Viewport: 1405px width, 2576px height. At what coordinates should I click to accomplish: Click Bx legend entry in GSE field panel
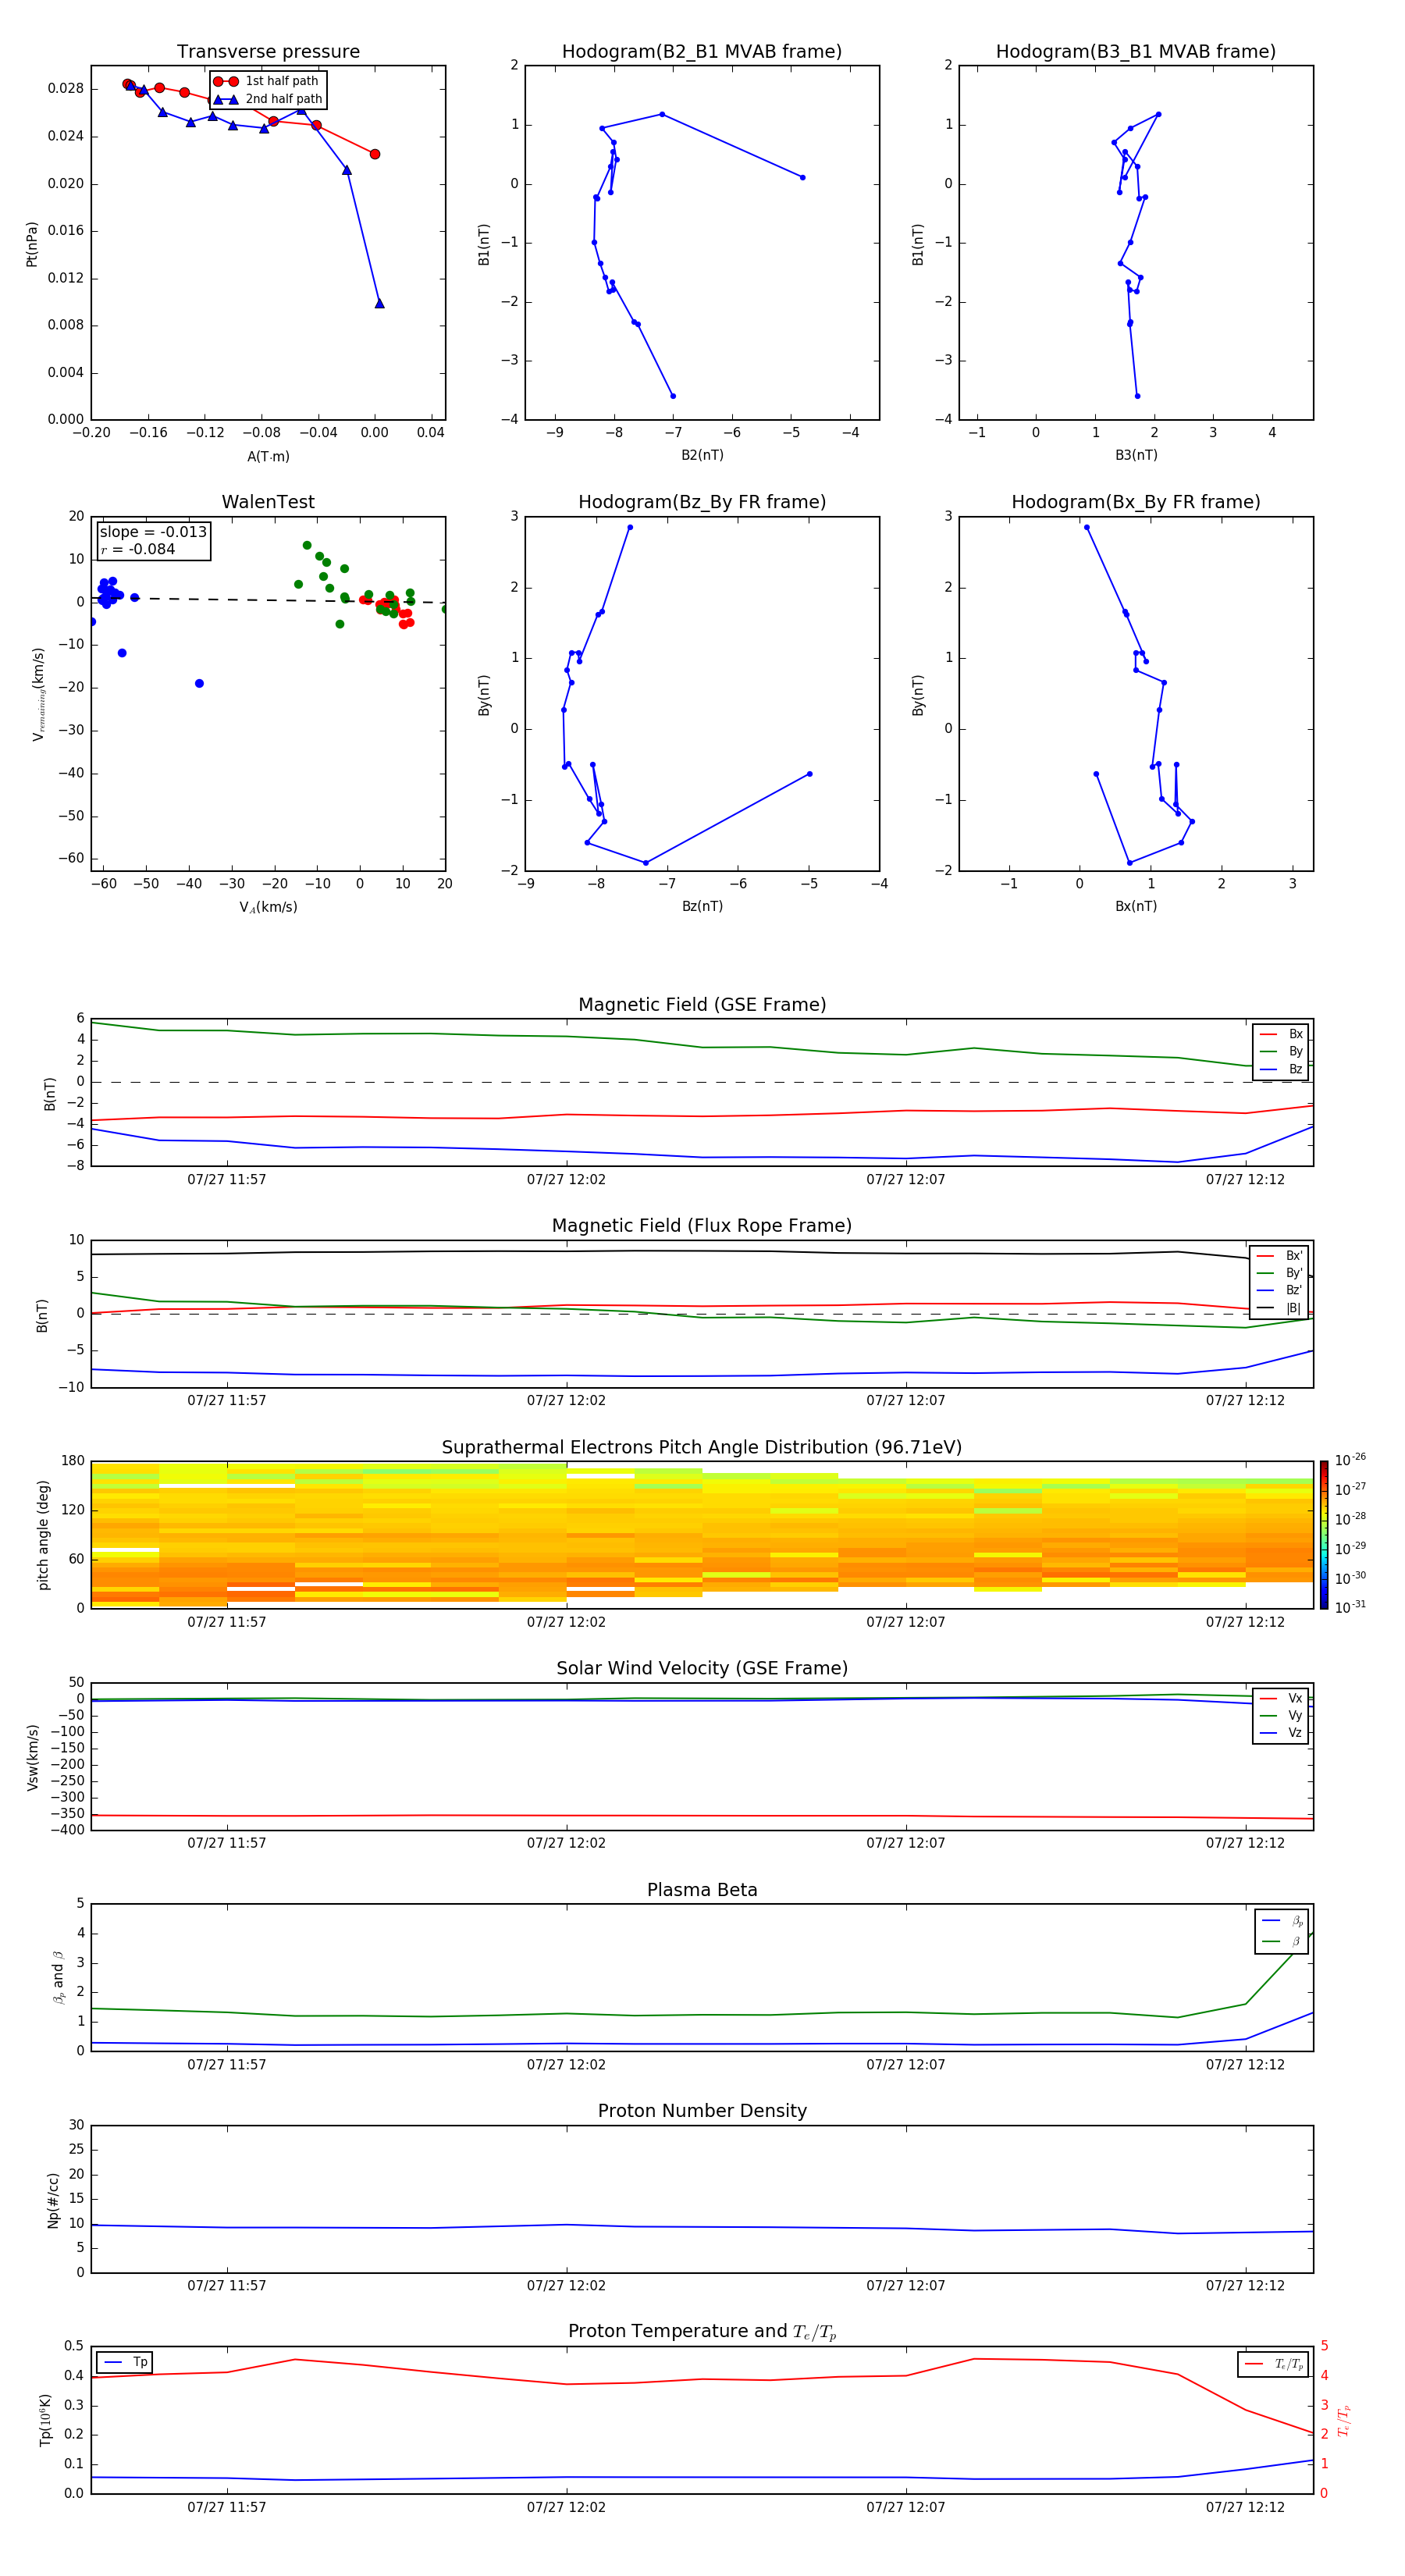tap(1281, 1034)
